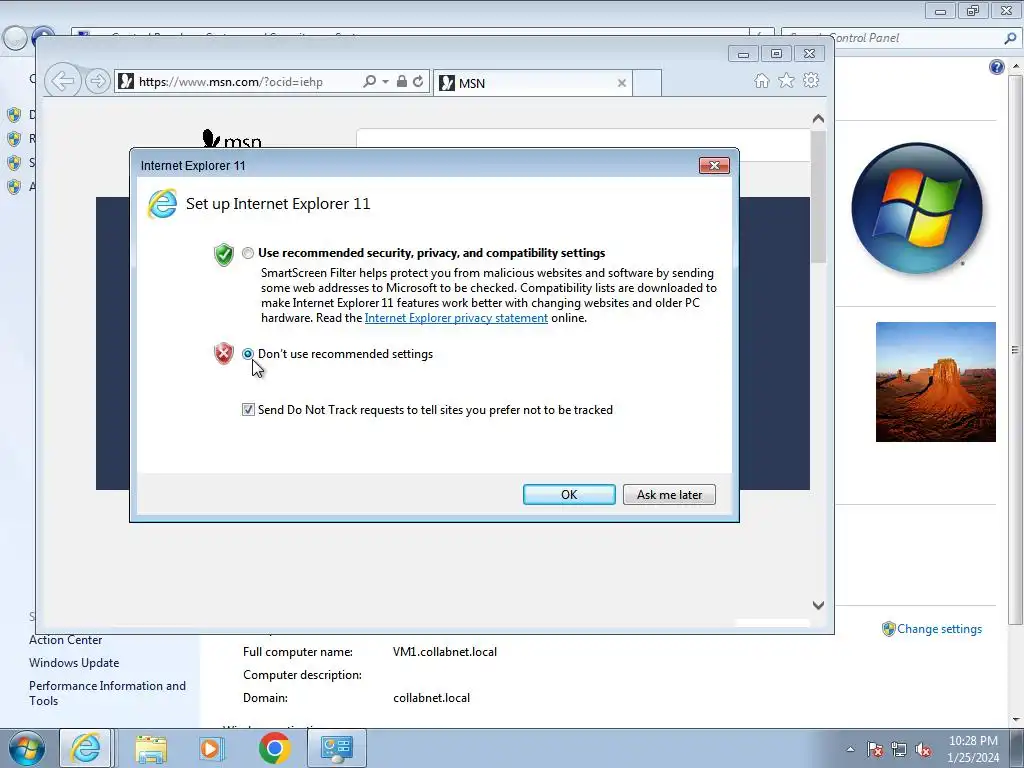The width and height of the screenshot is (1024, 768).
Task: Select Don't use recommended settings radio button
Action: [248, 354]
